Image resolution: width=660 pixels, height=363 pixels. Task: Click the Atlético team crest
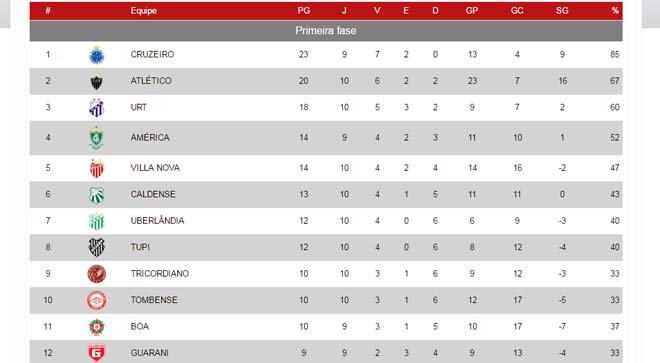pos(97,81)
